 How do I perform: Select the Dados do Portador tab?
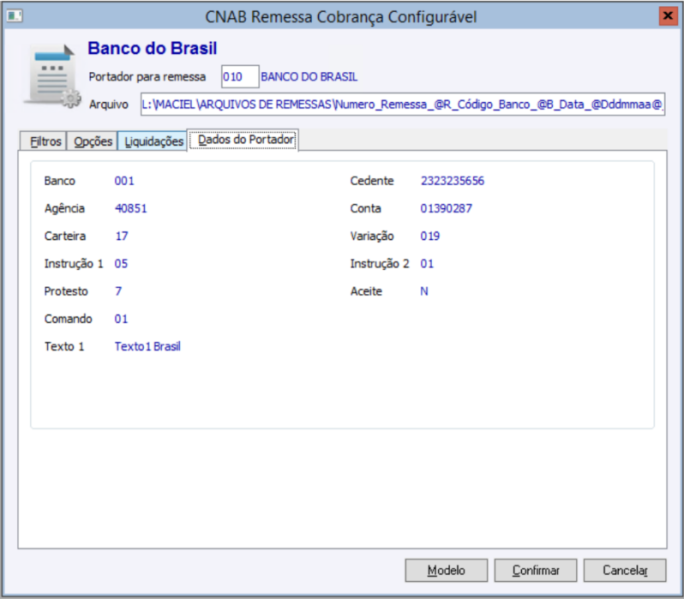pos(243,140)
